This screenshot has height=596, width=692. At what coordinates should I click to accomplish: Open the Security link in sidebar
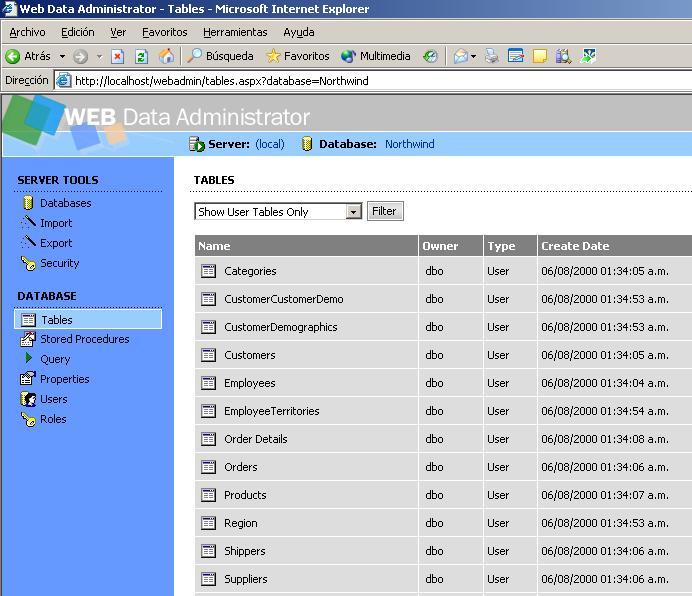click(x=60, y=263)
